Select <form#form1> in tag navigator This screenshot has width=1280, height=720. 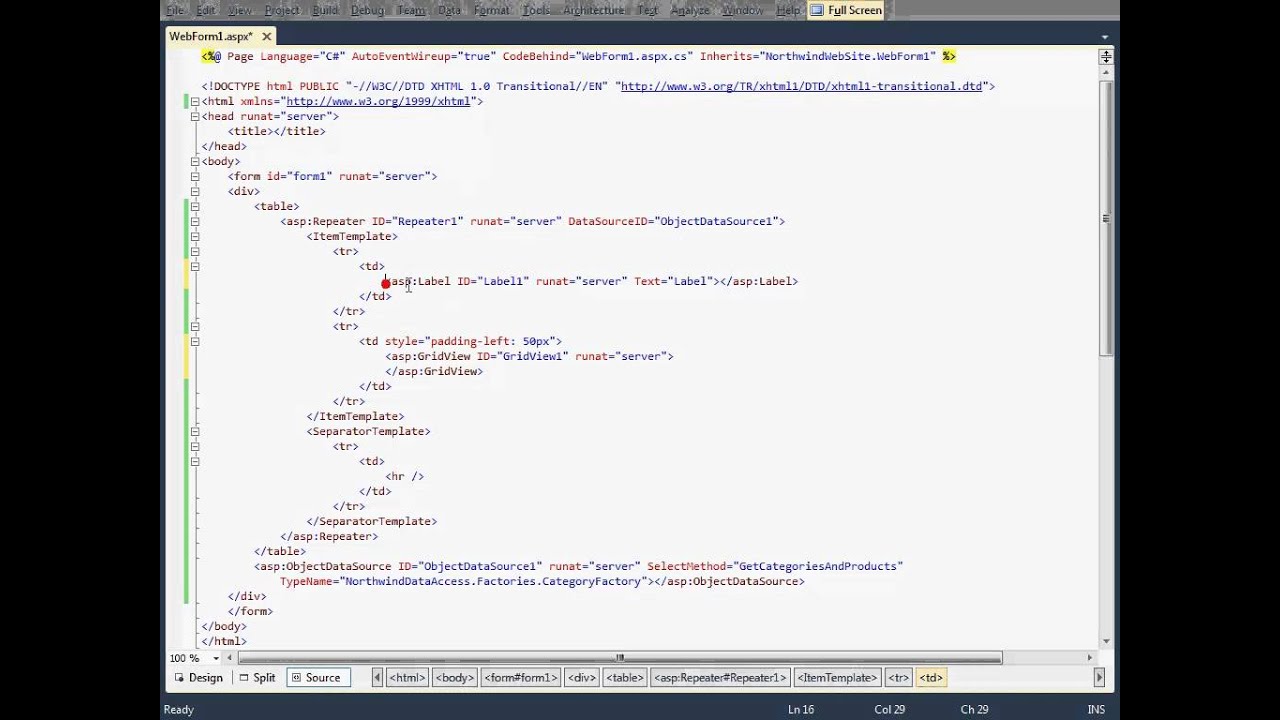tap(520, 677)
